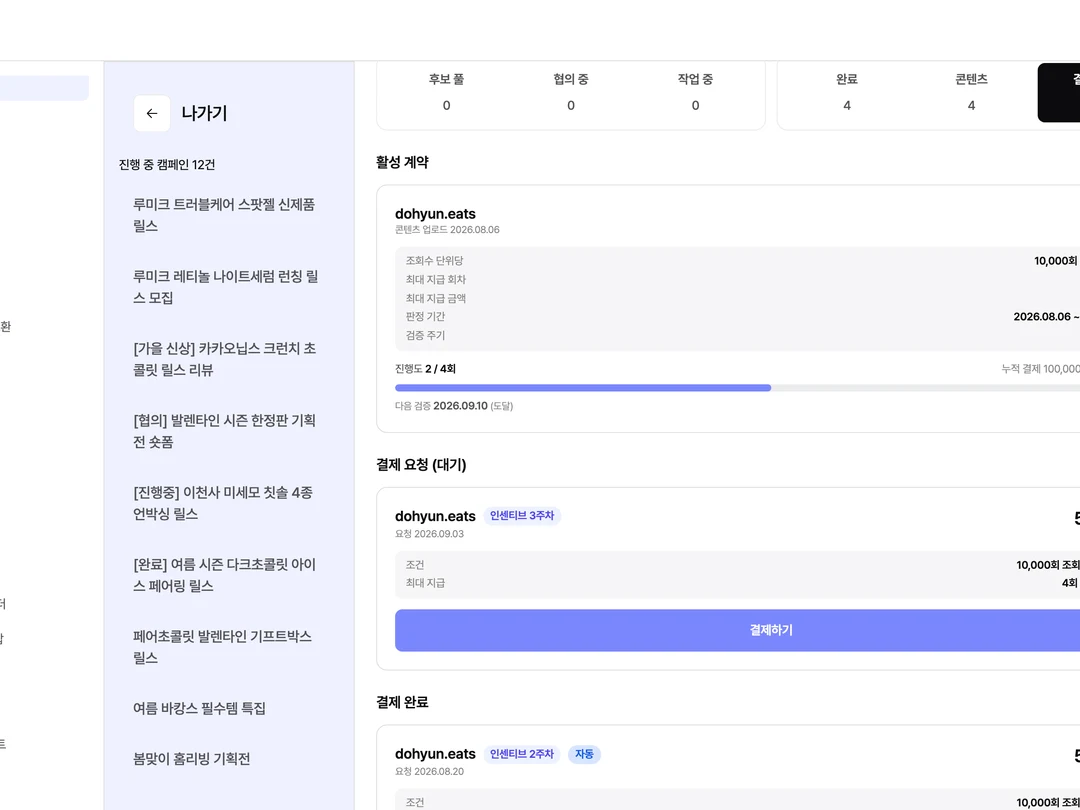Viewport: 1080px width, 810px height.
Task: Click the 진행 중 캠페인 12건 heading
Action: click(167, 165)
